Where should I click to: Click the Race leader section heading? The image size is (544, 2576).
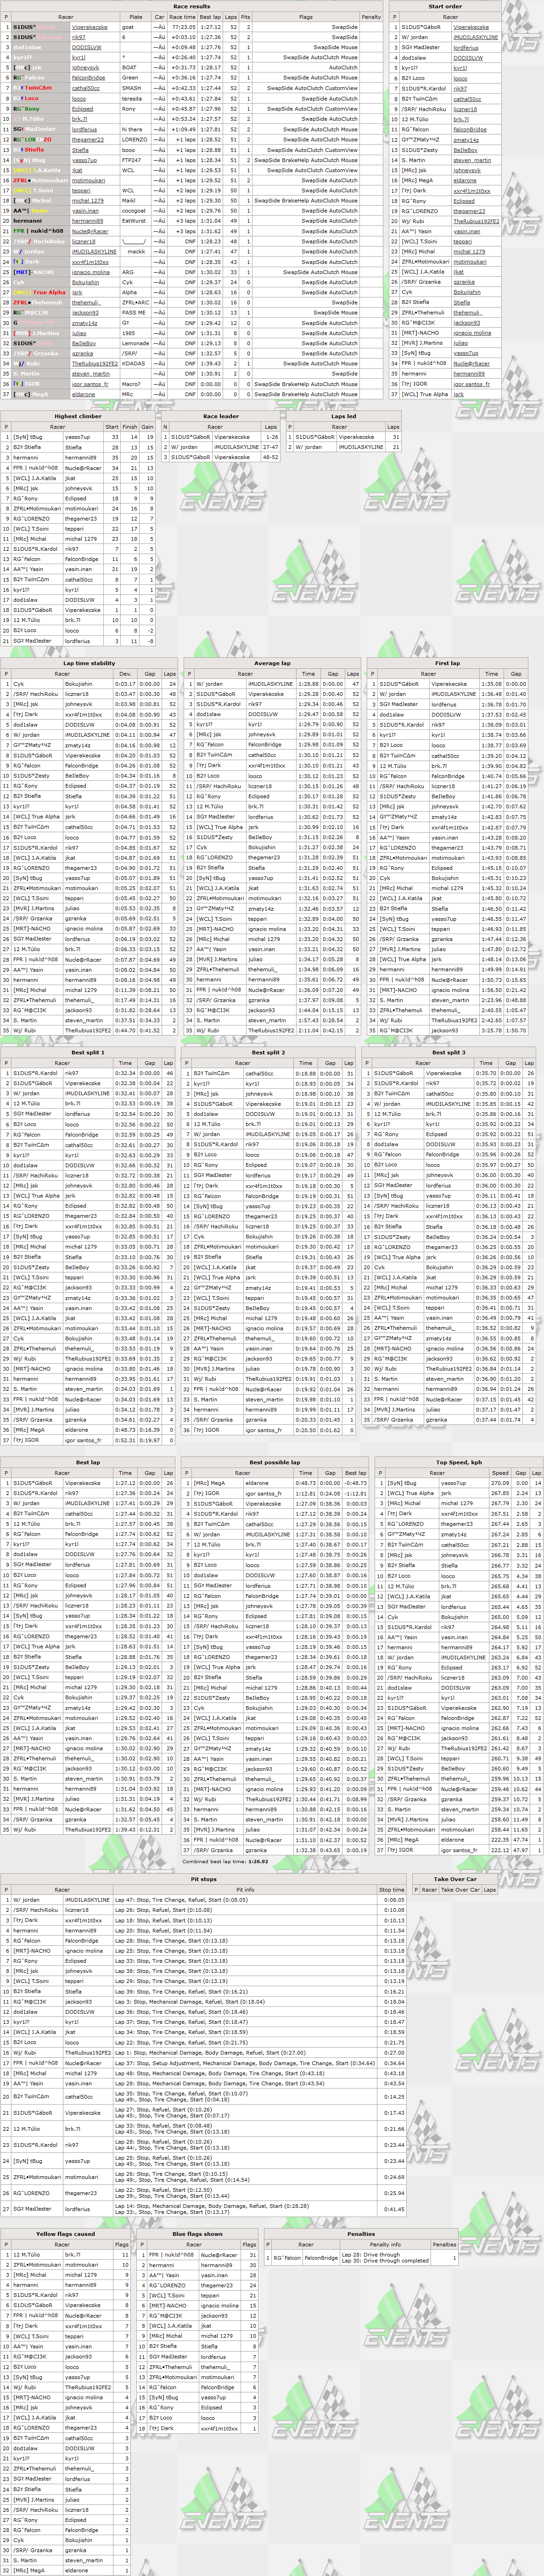[221, 416]
